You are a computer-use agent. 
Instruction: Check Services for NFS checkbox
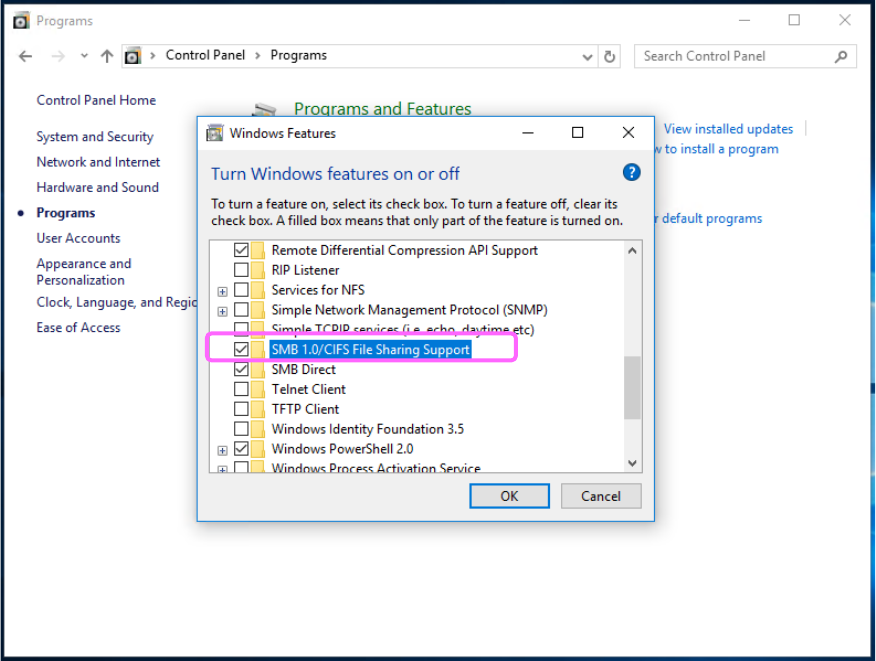[241, 290]
